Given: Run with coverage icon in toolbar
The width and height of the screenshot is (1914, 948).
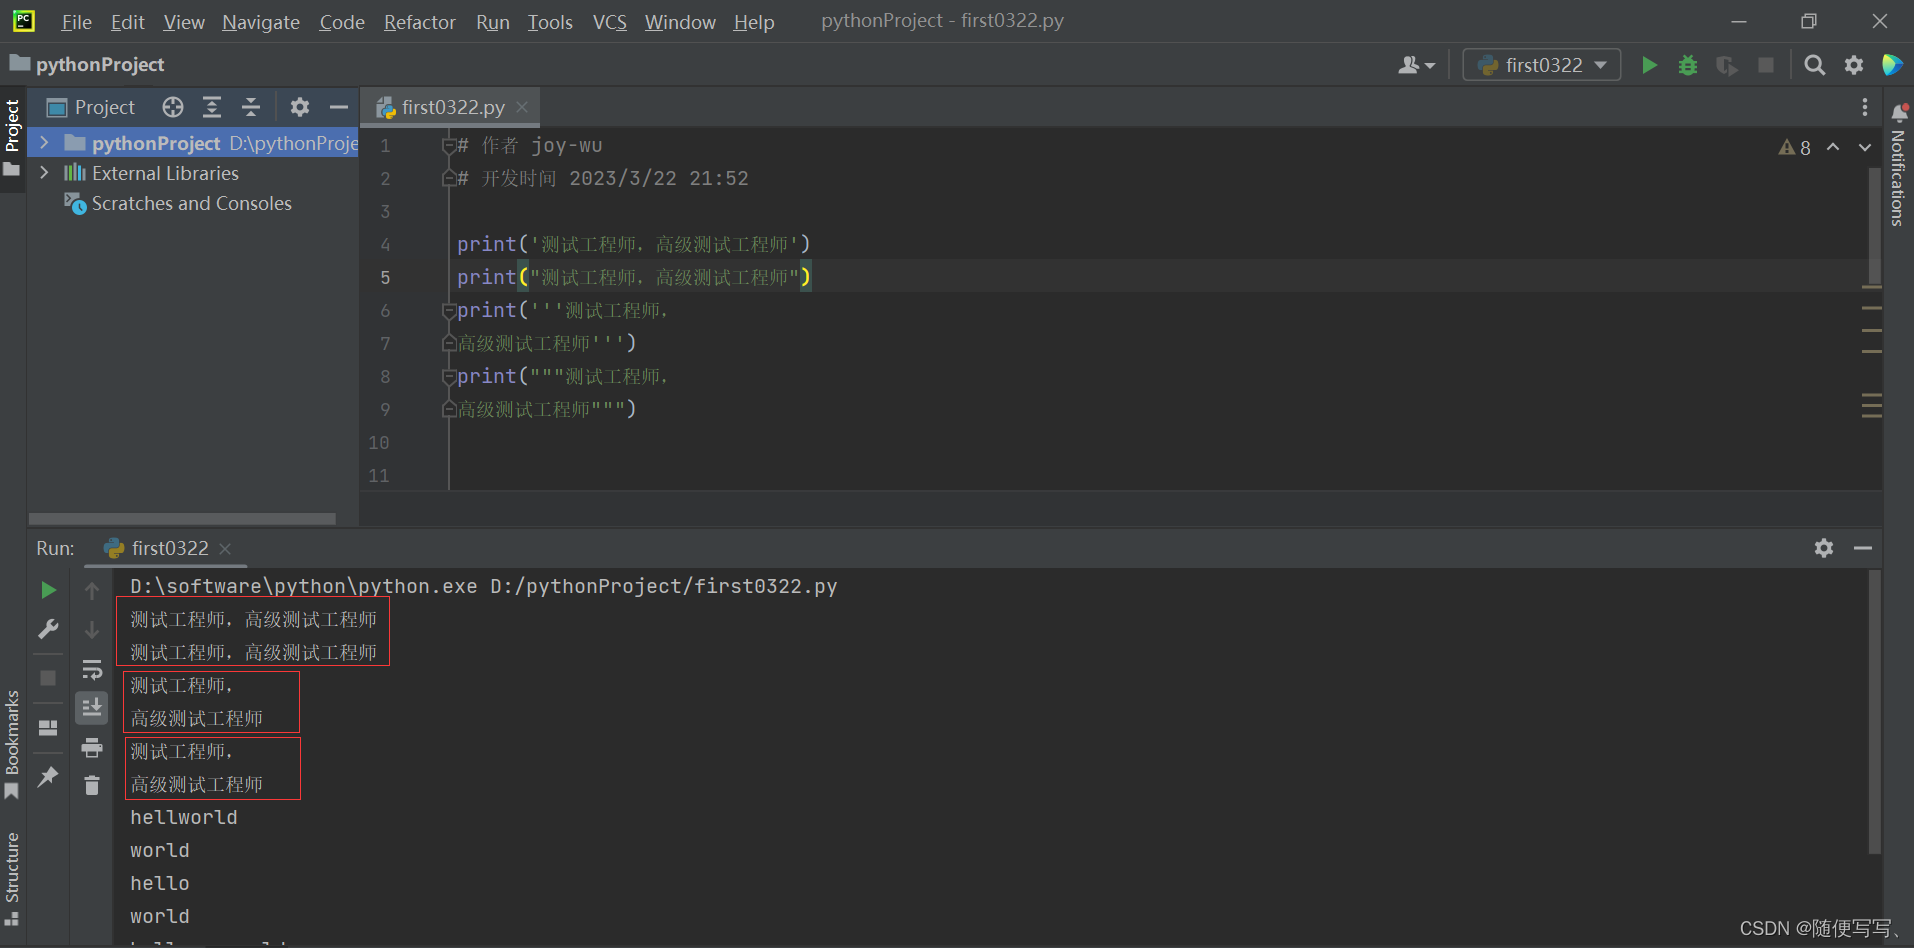Looking at the screenshot, I should tap(1727, 65).
